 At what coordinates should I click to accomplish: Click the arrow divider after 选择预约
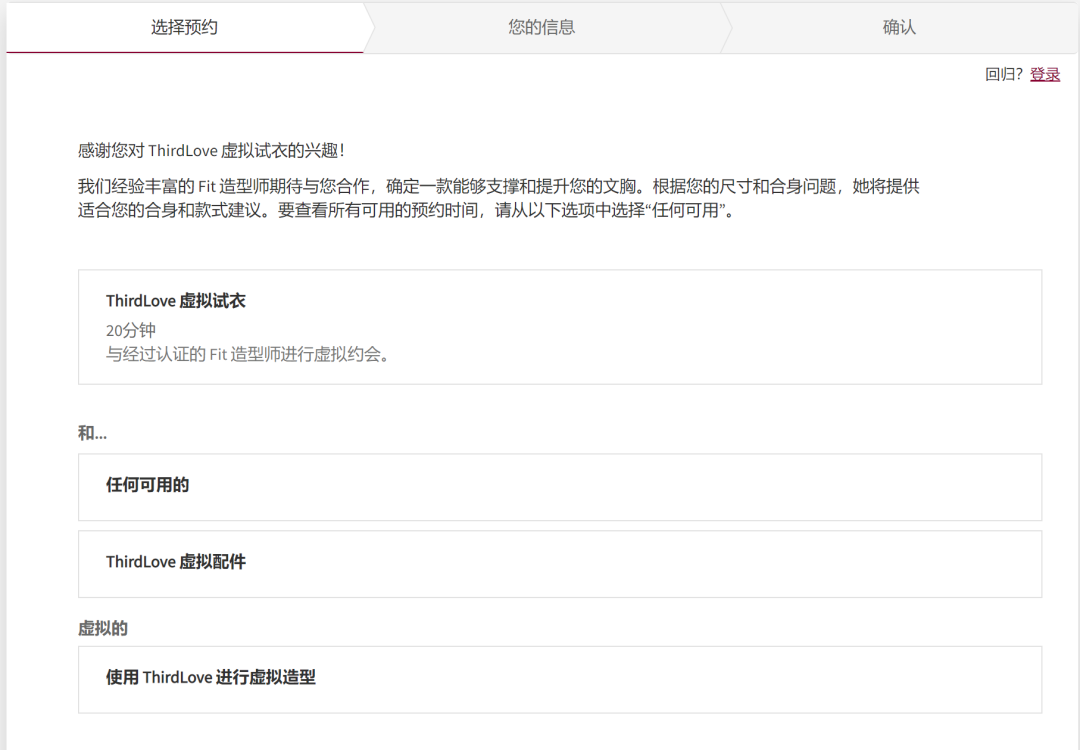[369, 28]
